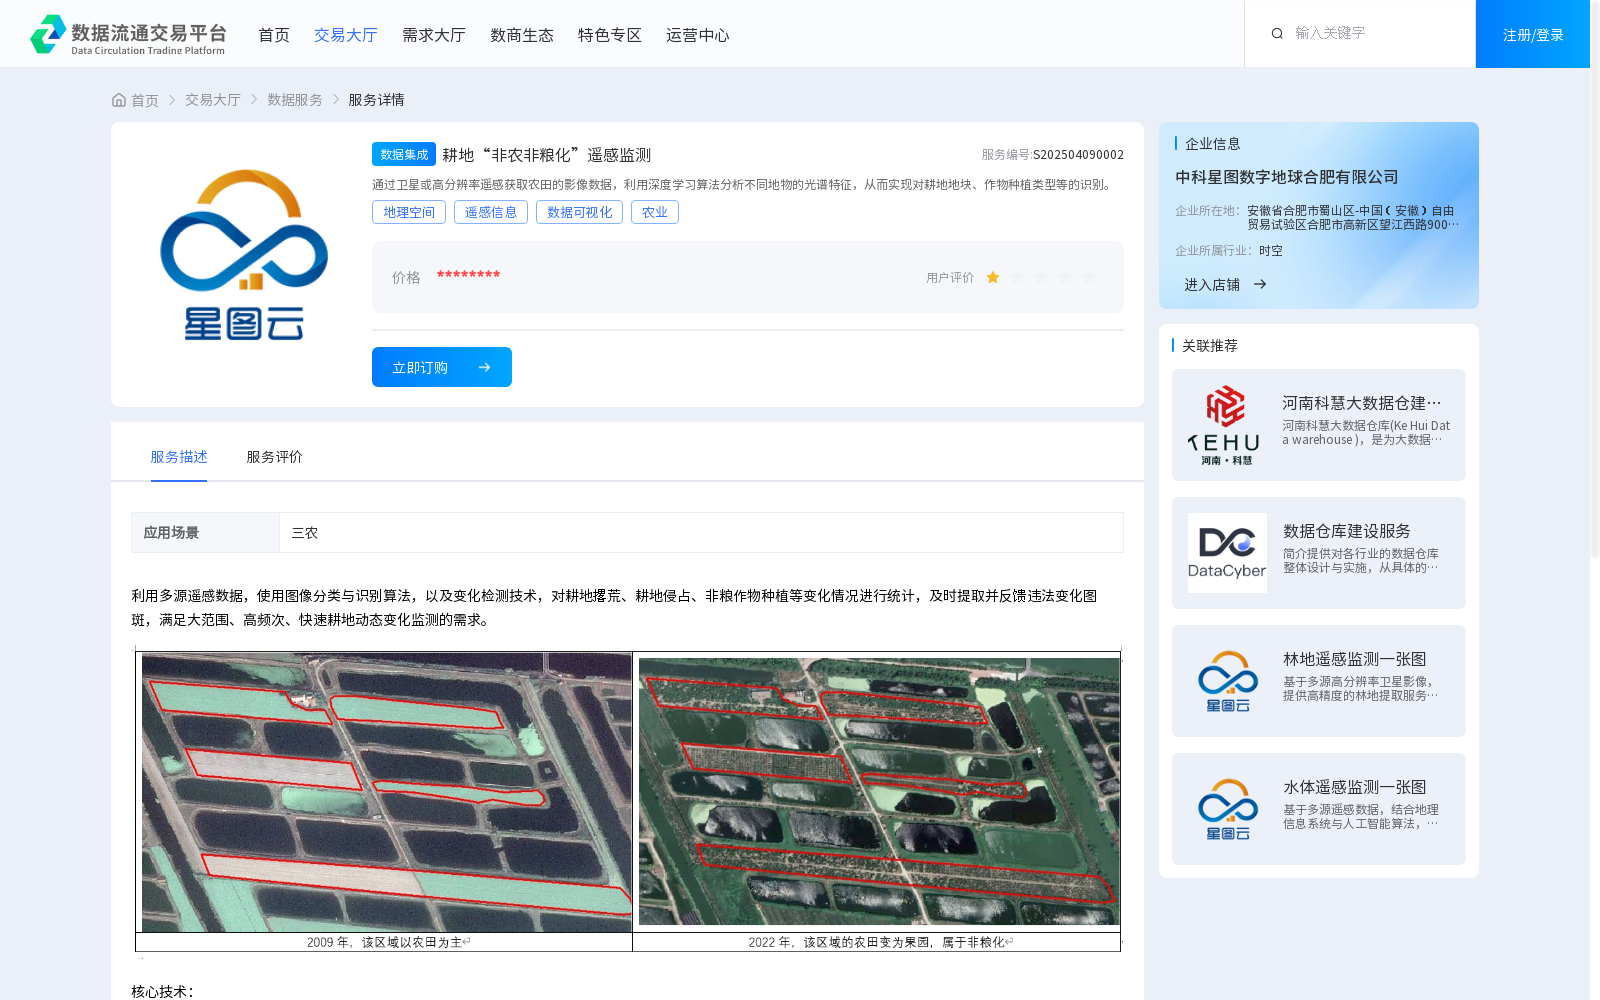Open the 河南科慧大数据仓建 recommendation title
The height and width of the screenshot is (1000, 1600).
[x=1362, y=403]
